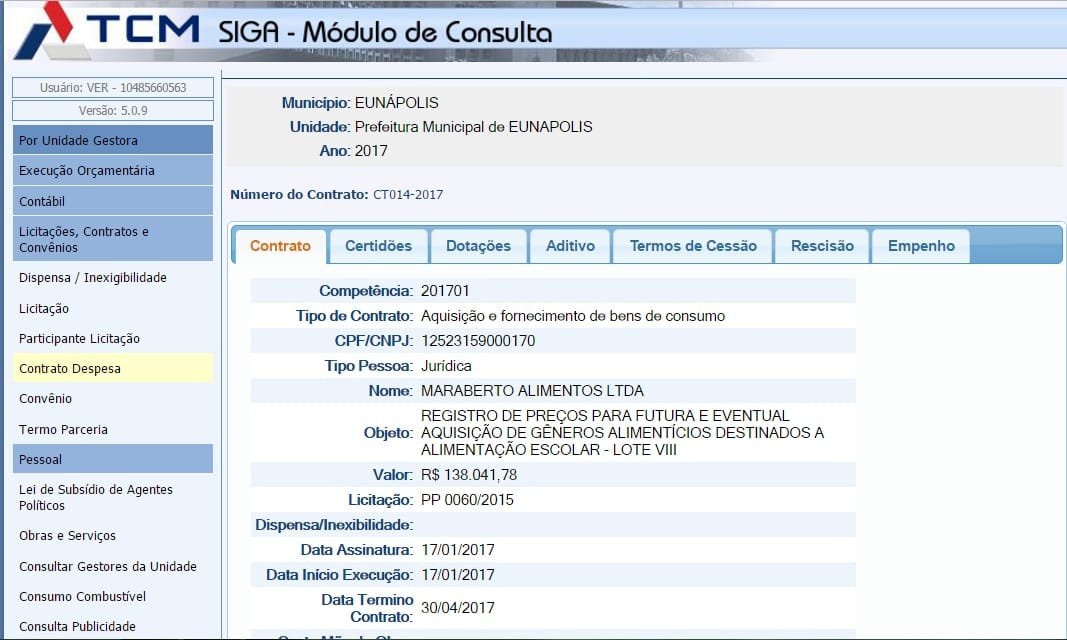Open Termo Parceria in the sidebar
Image resolution: width=1067 pixels, height=640 pixels.
tap(63, 430)
